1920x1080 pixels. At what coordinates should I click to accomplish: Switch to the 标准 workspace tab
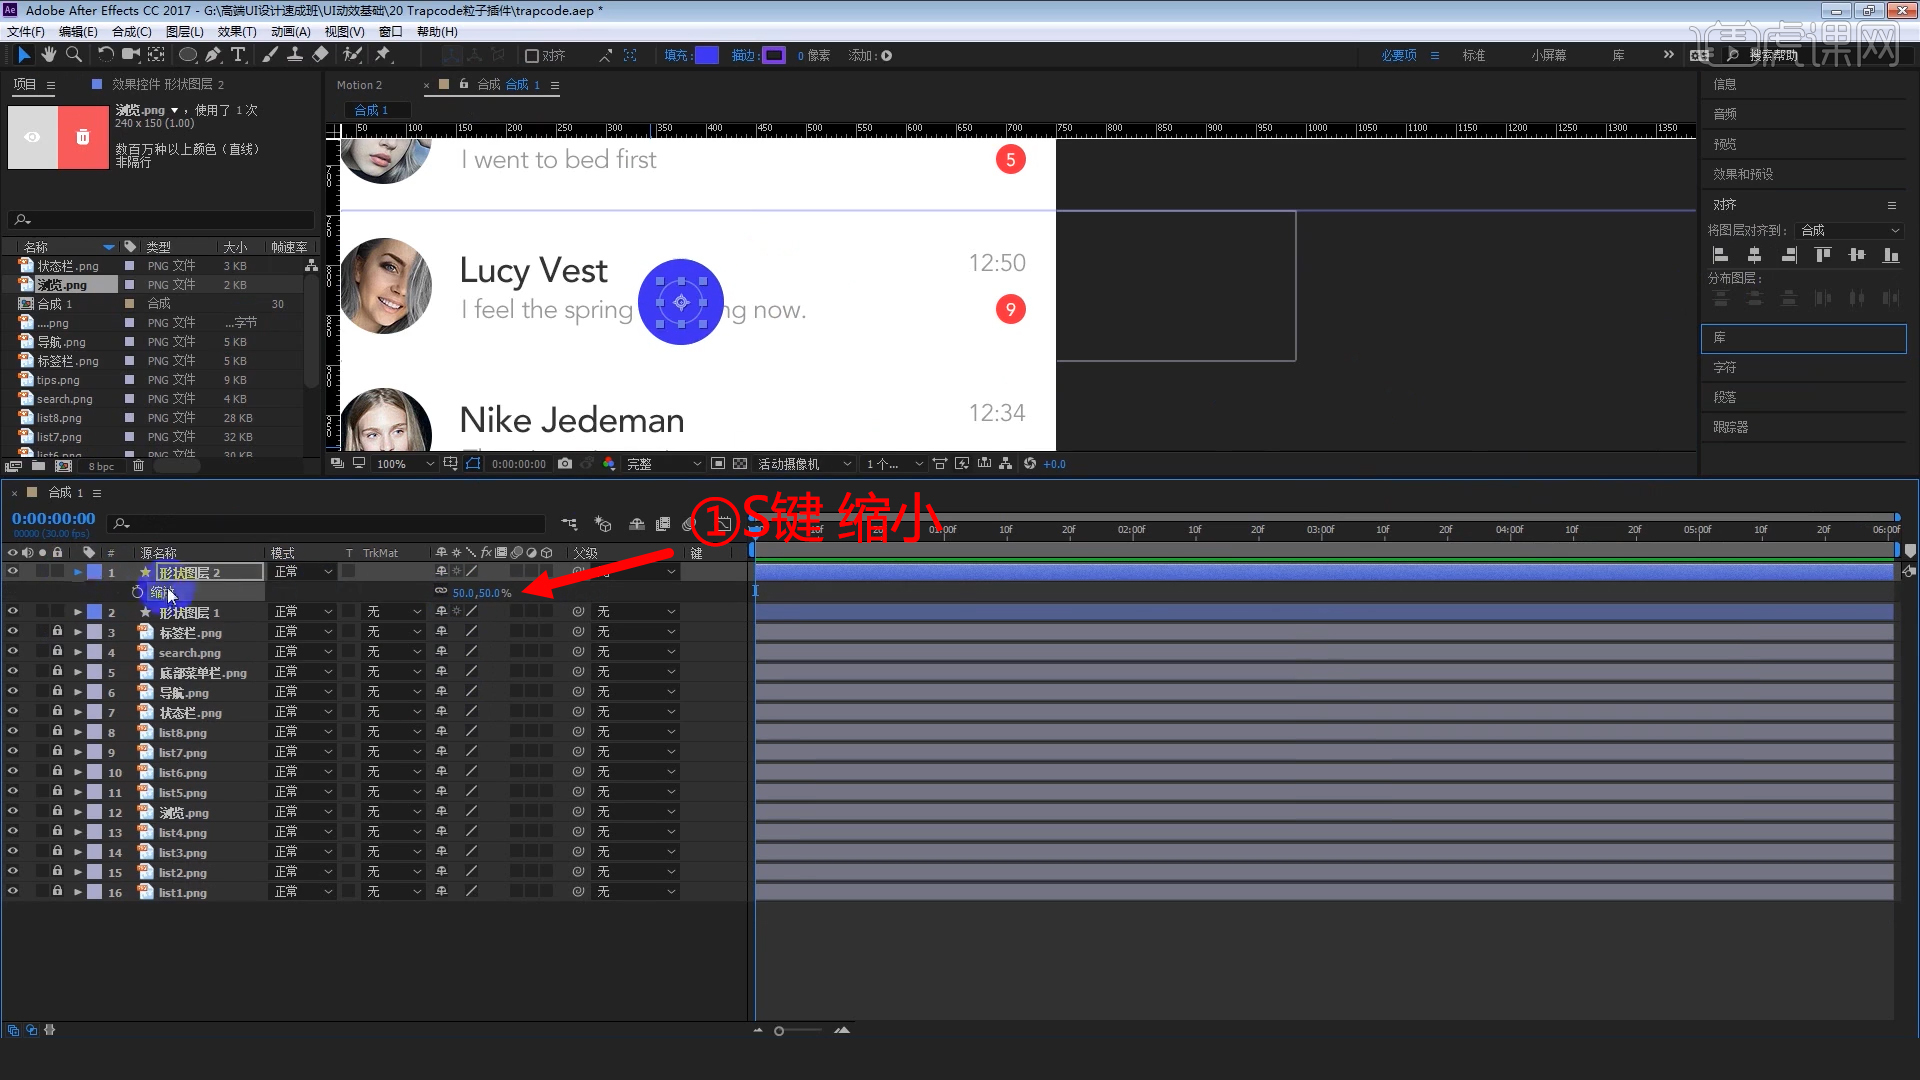tap(1473, 56)
